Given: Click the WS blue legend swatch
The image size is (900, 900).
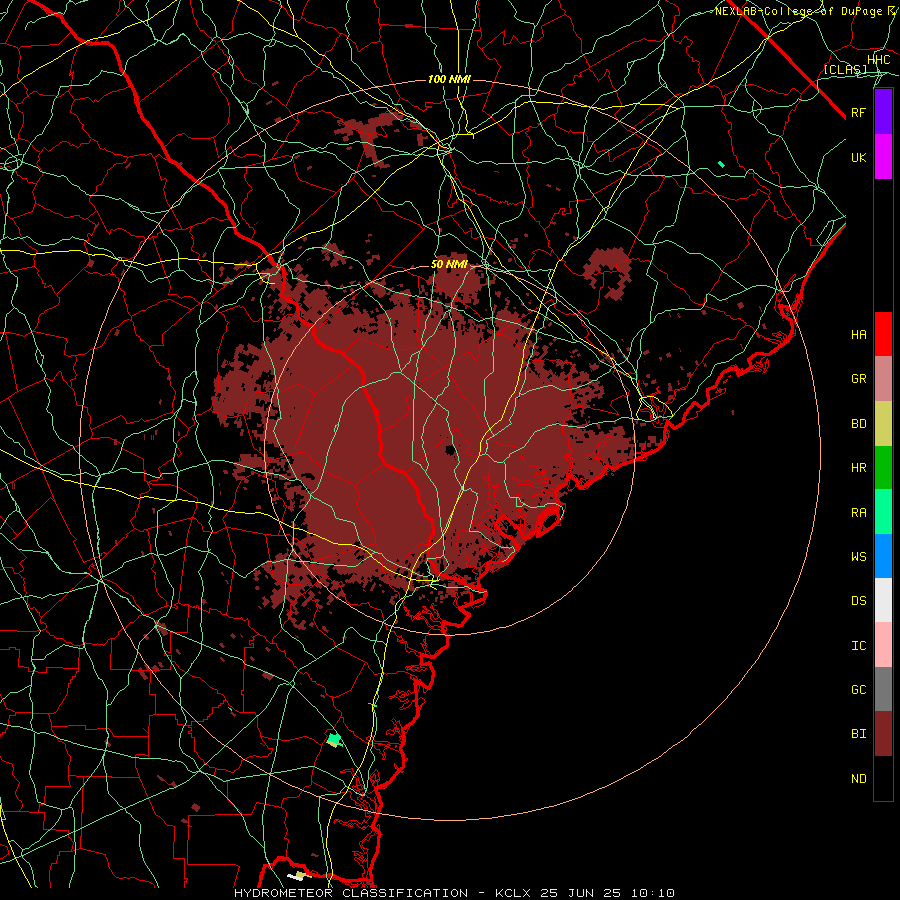Looking at the screenshot, I should (883, 556).
